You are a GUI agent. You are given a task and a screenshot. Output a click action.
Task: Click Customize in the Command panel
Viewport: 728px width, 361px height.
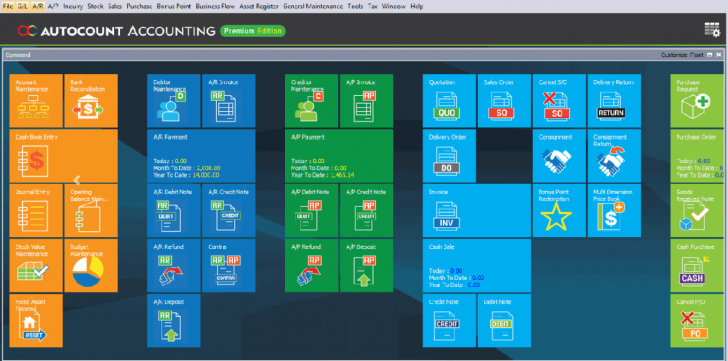[x=674, y=55]
